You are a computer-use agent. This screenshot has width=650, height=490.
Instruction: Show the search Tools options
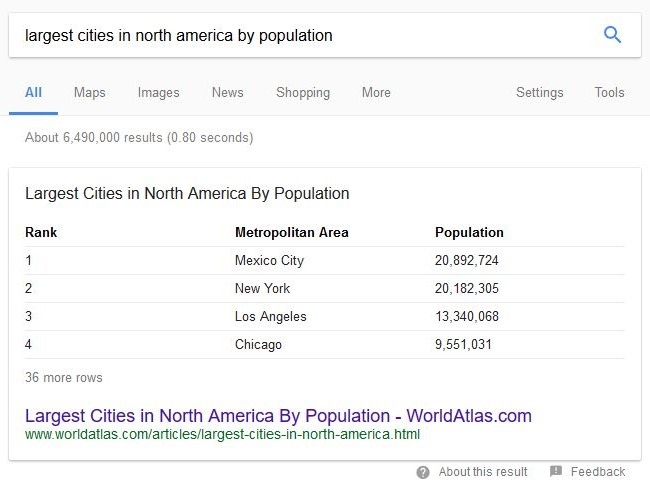(x=609, y=92)
